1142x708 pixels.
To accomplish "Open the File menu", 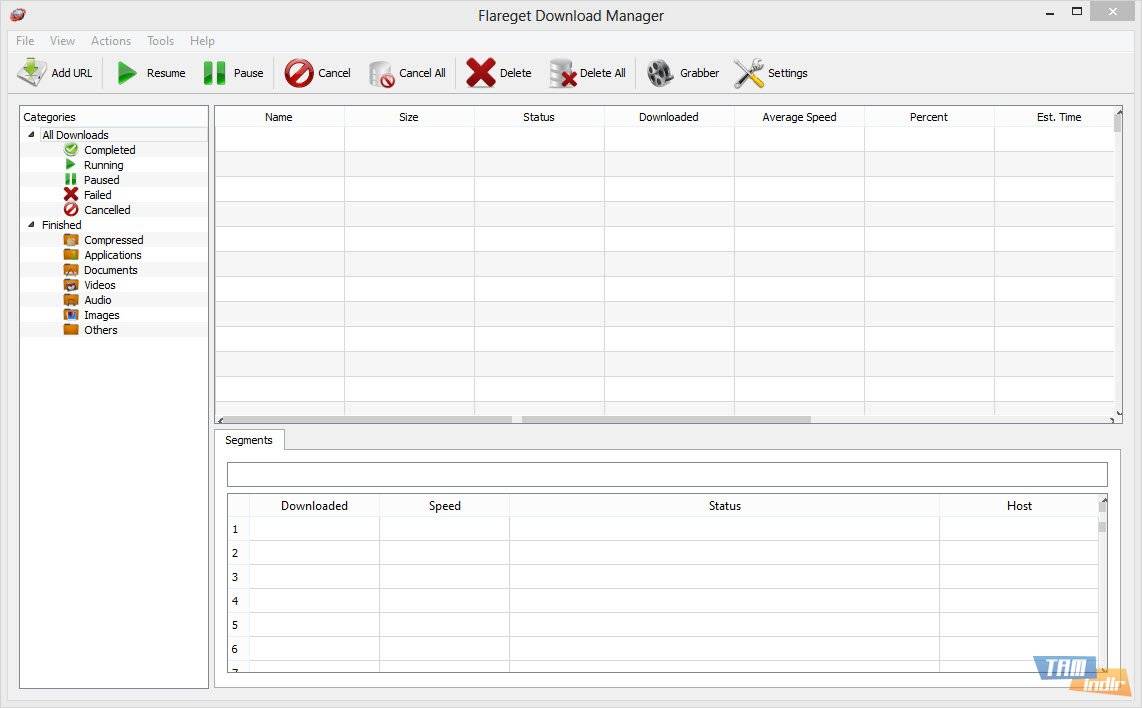I will tap(25, 41).
